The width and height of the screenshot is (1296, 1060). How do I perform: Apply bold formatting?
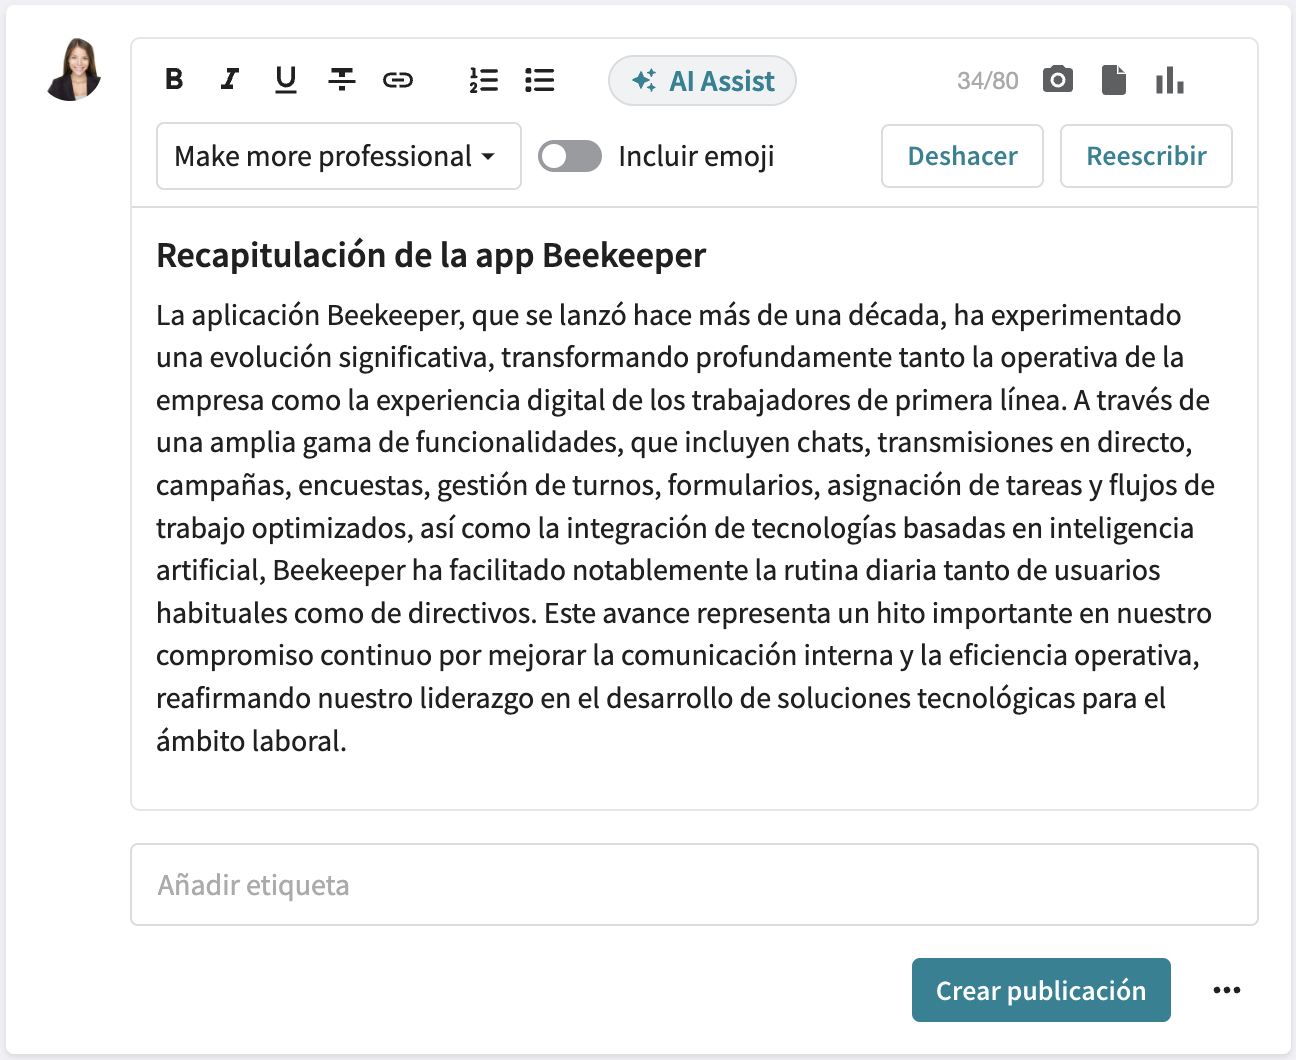(173, 80)
